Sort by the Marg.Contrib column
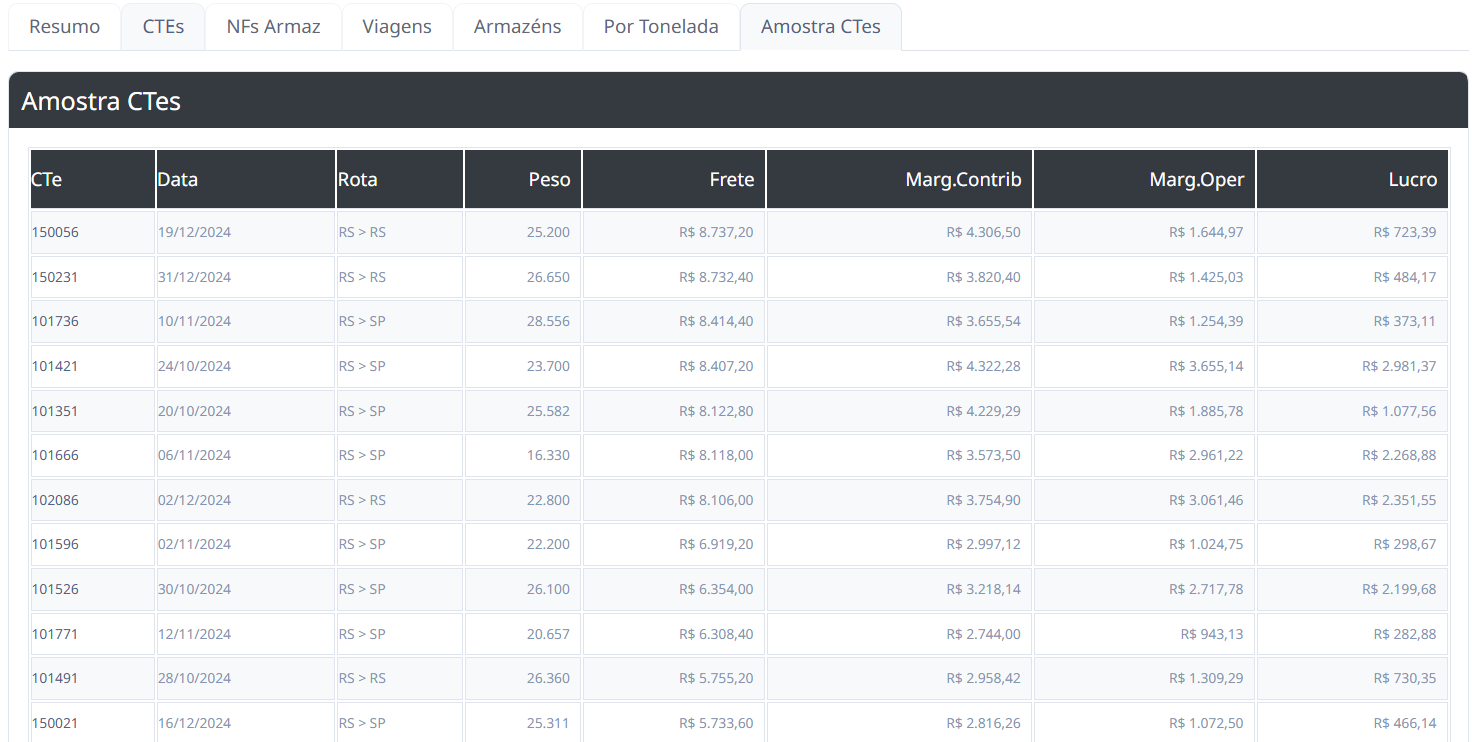Image resolution: width=1472 pixels, height=742 pixels. point(898,179)
